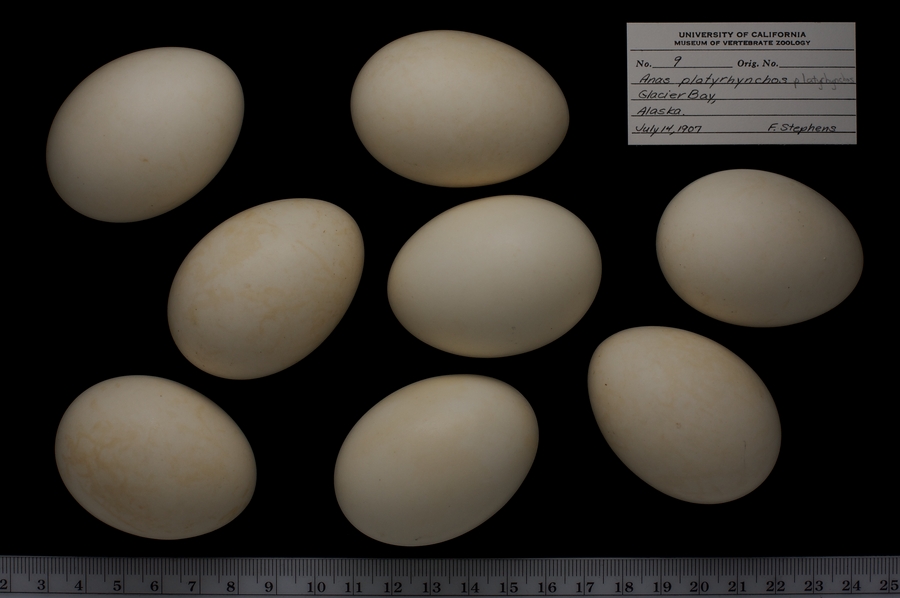
Task: Select the locality text "Glacier Bay,"
Action: (x=677, y=96)
